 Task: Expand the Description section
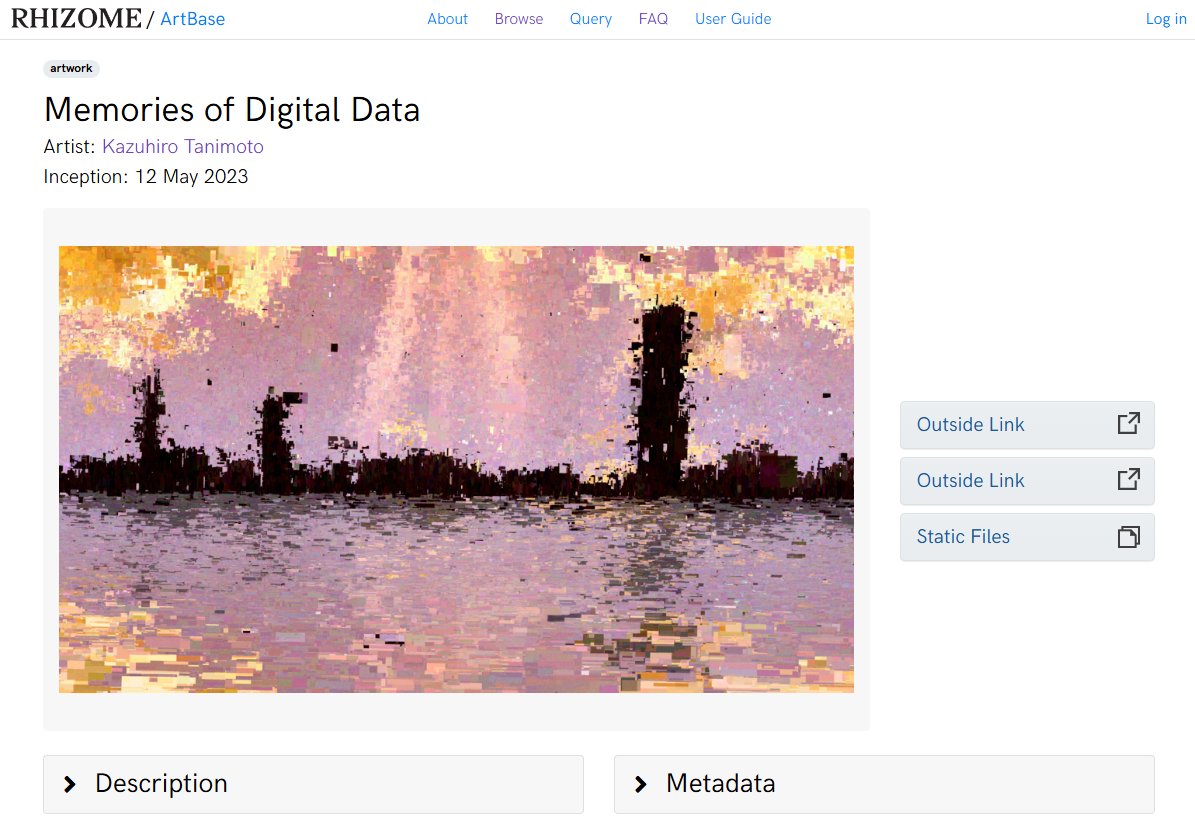(313, 784)
